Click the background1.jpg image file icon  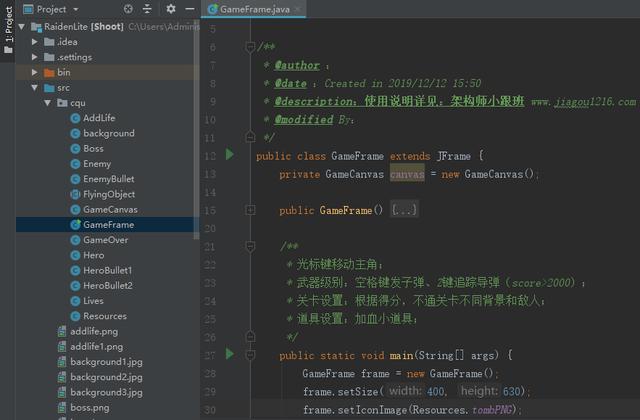[62, 362]
